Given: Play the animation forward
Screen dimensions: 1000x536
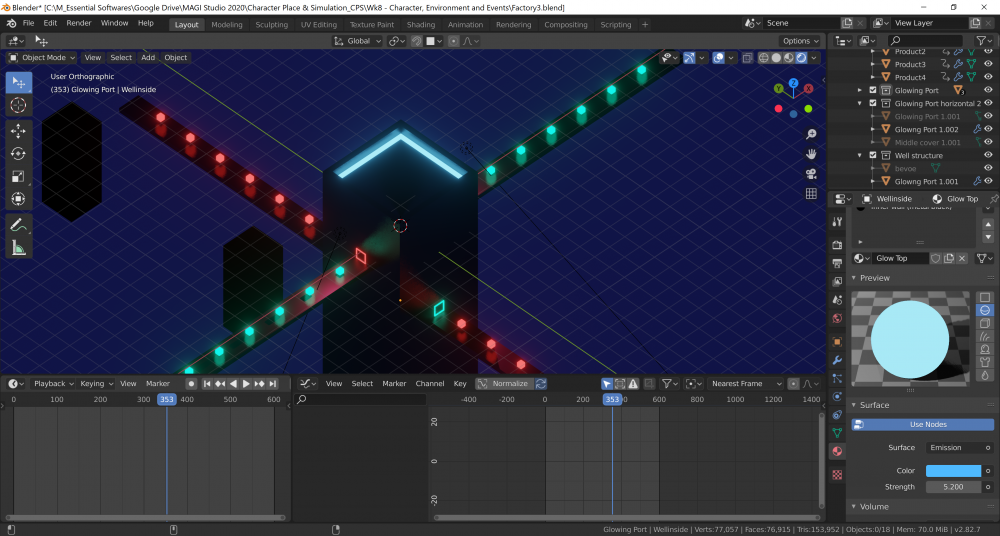Looking at the screenshot, I should 246,383.
